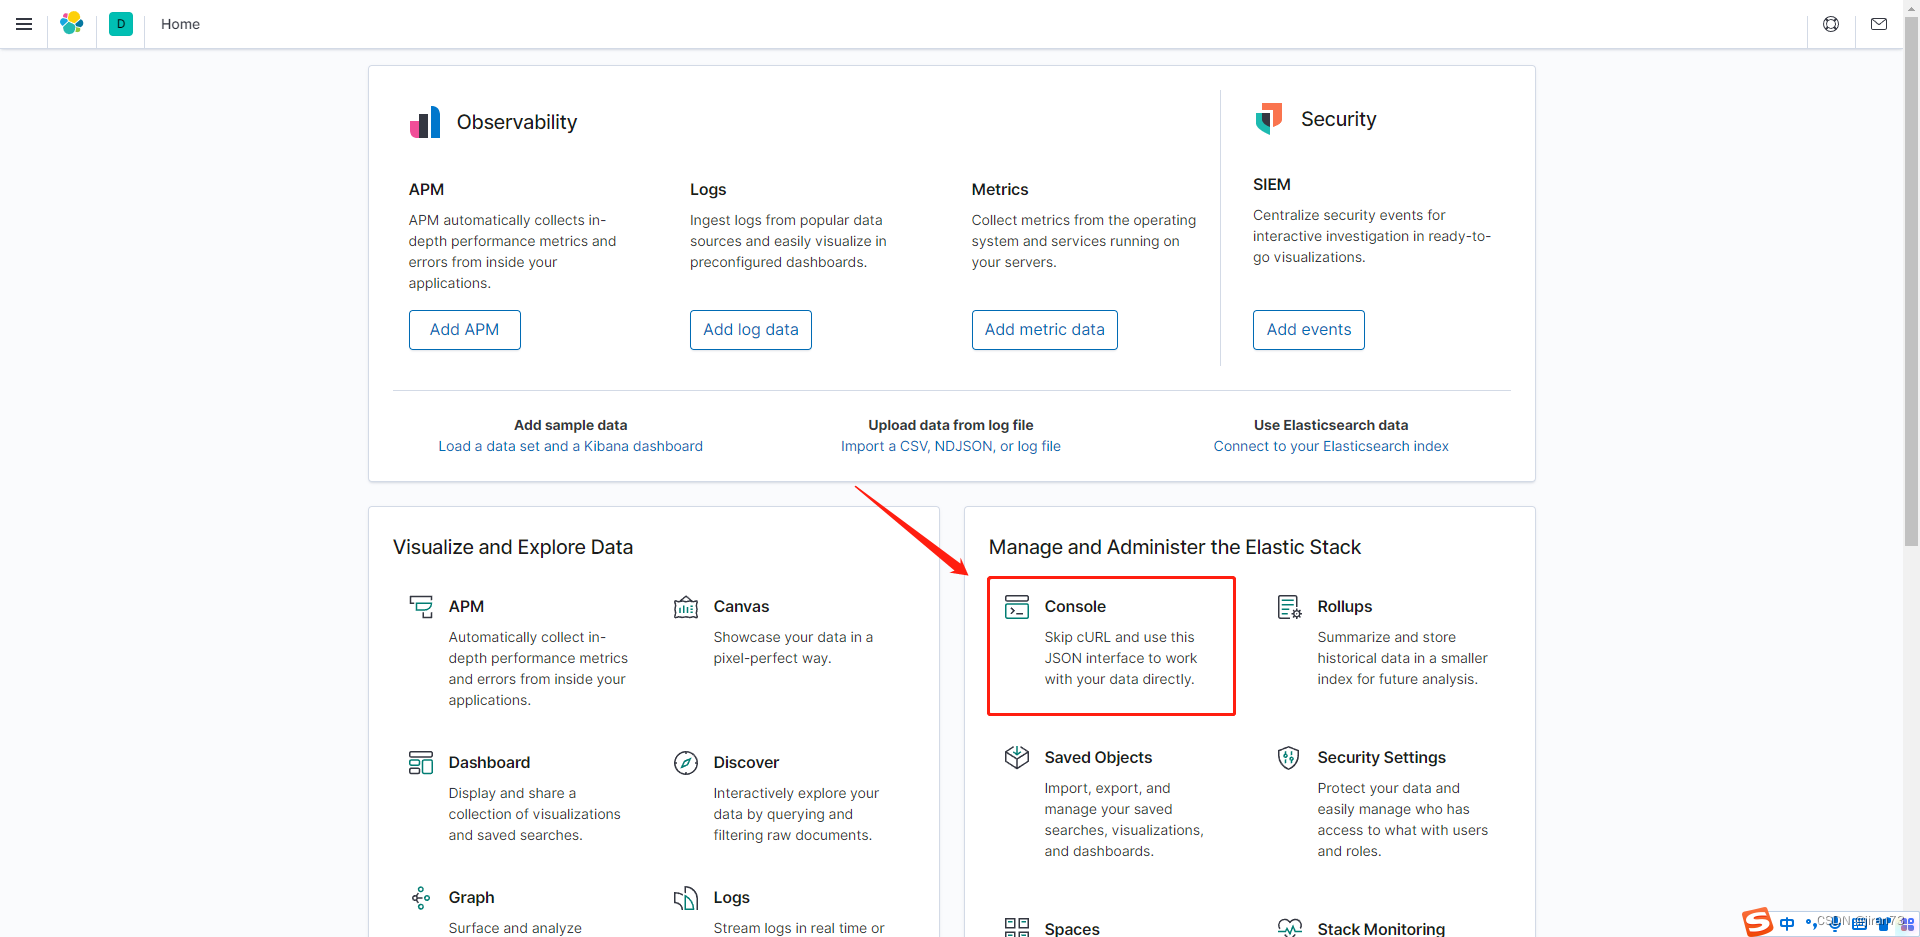Screen dimensions: 1920x937
Task: Click Connect to your Elasticsearch index
Action: pyautogui.click(x=1330, y=446)
